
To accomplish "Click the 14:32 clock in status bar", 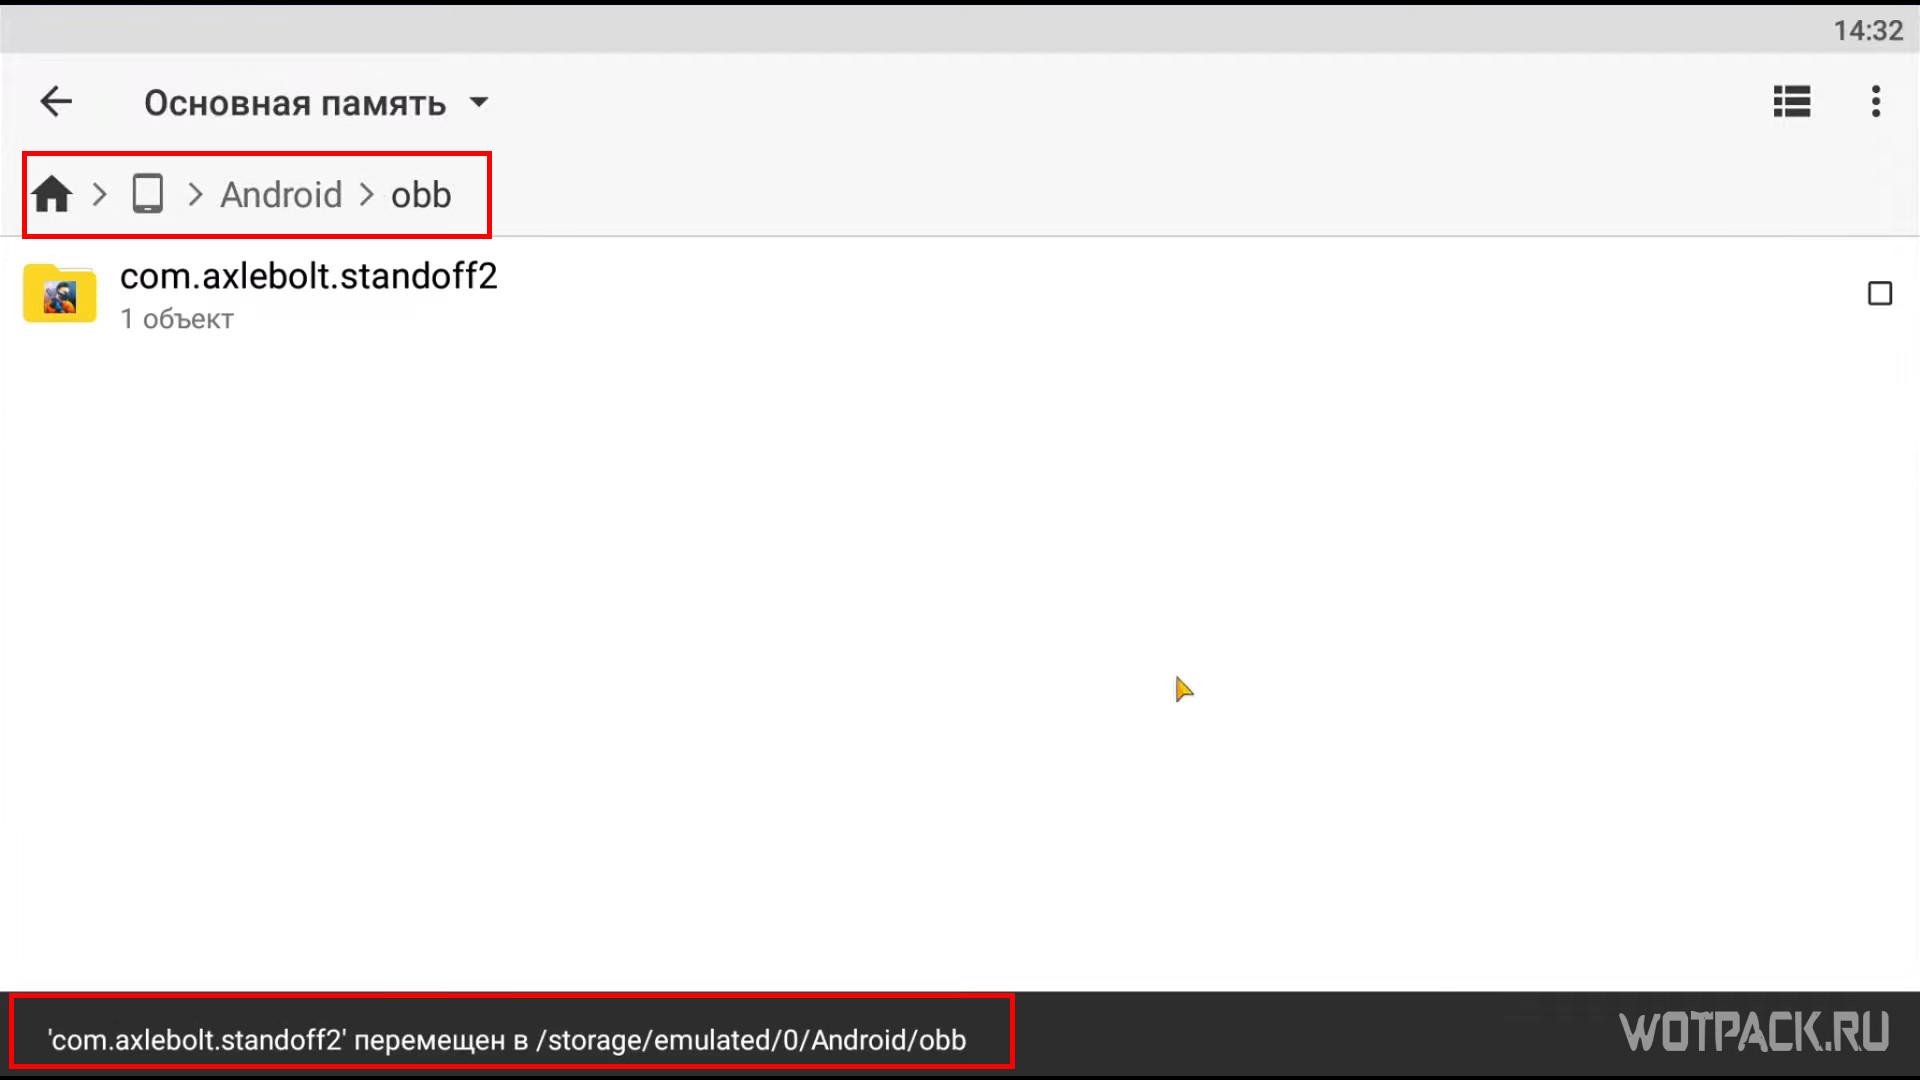I will (x=1867, y=31).
